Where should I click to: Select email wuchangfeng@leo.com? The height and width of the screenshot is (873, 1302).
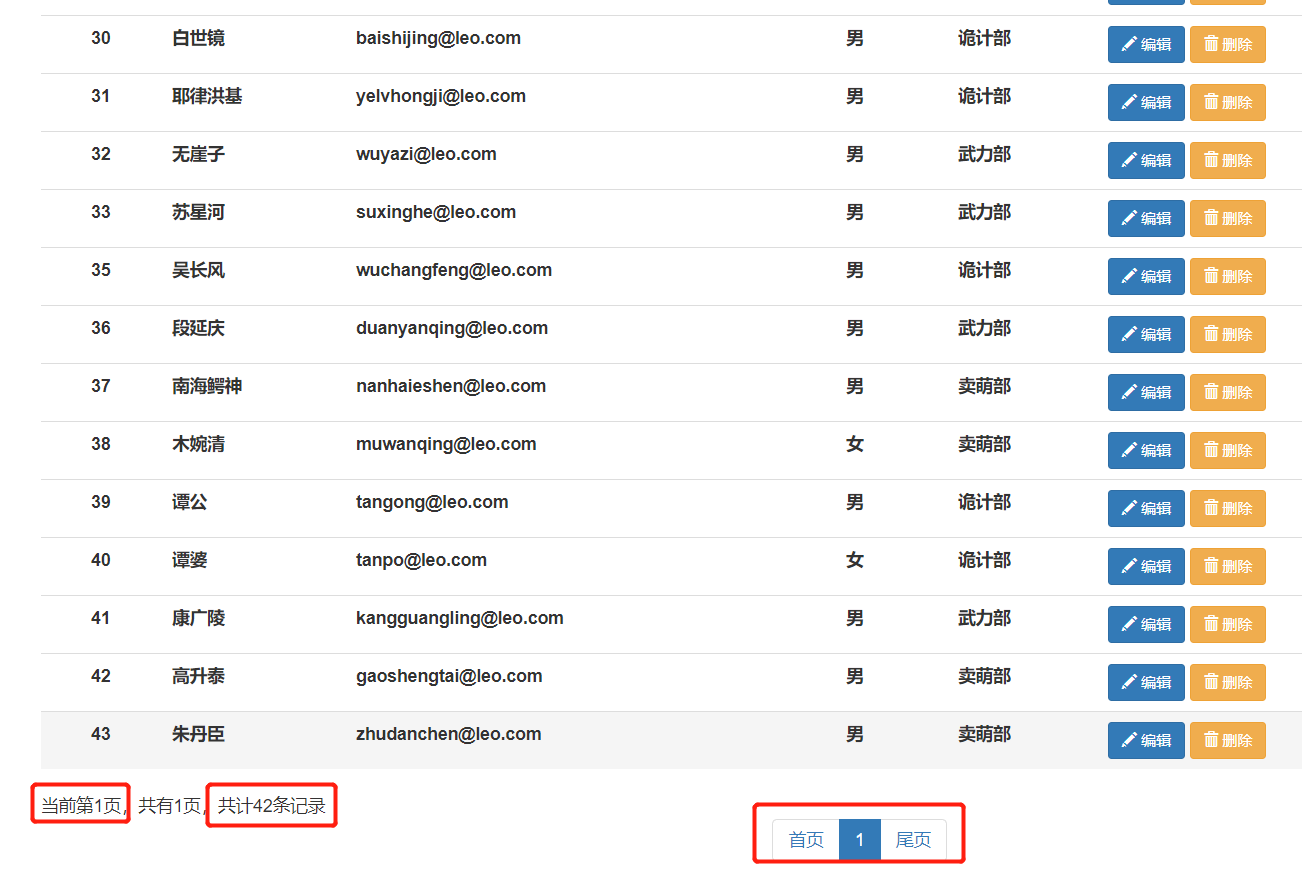pos(454,270)
